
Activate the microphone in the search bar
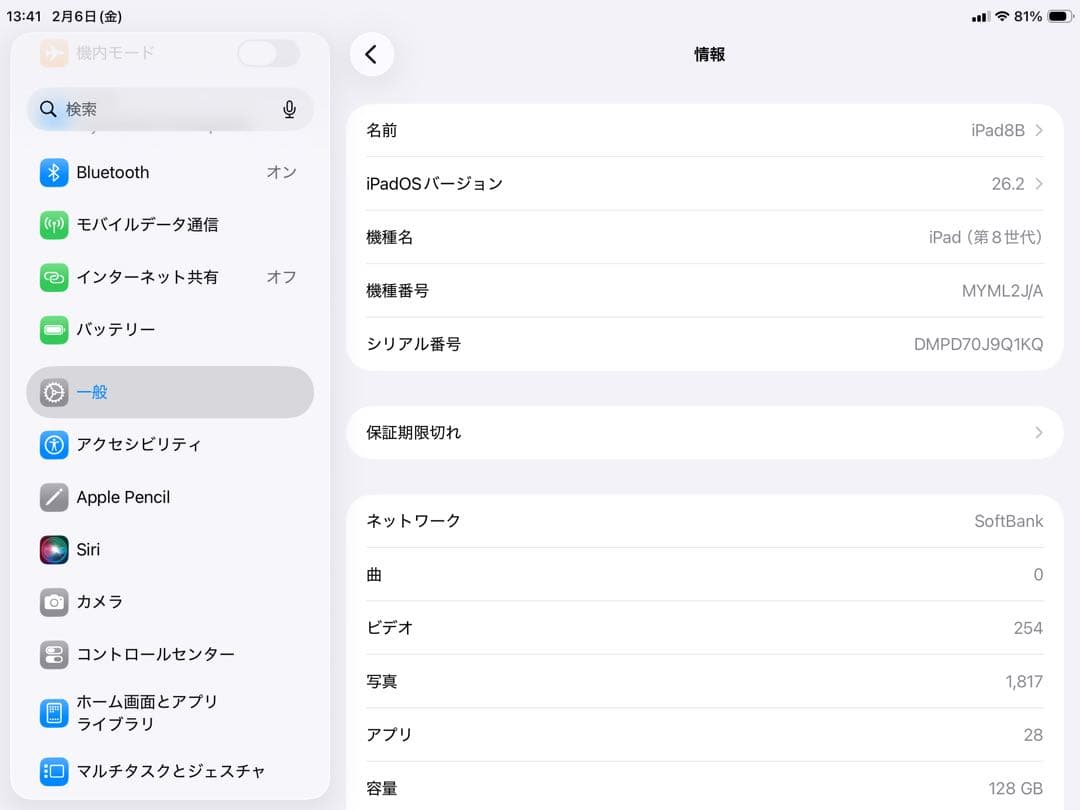click(289, 109)
